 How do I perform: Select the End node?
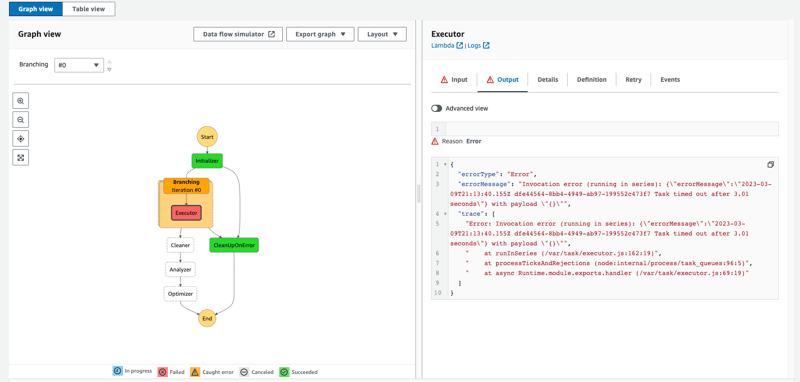[x=207, y=318]
